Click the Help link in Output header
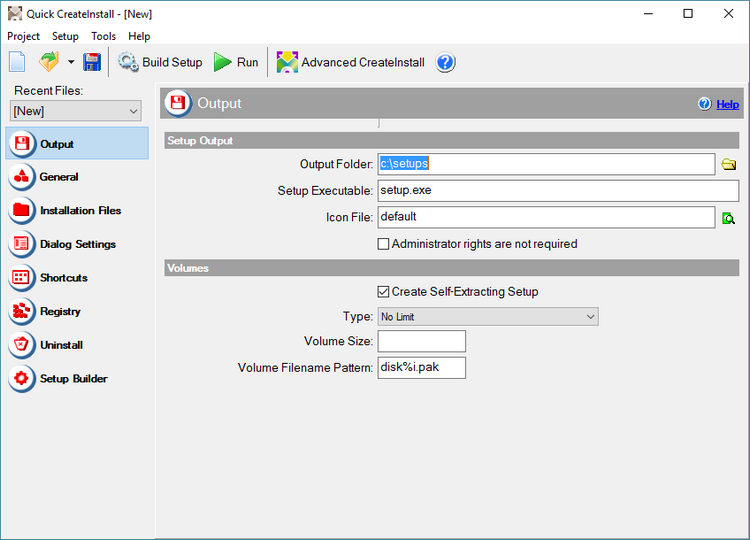Screen dimensions: 750x540 click(x=727, y=104)
